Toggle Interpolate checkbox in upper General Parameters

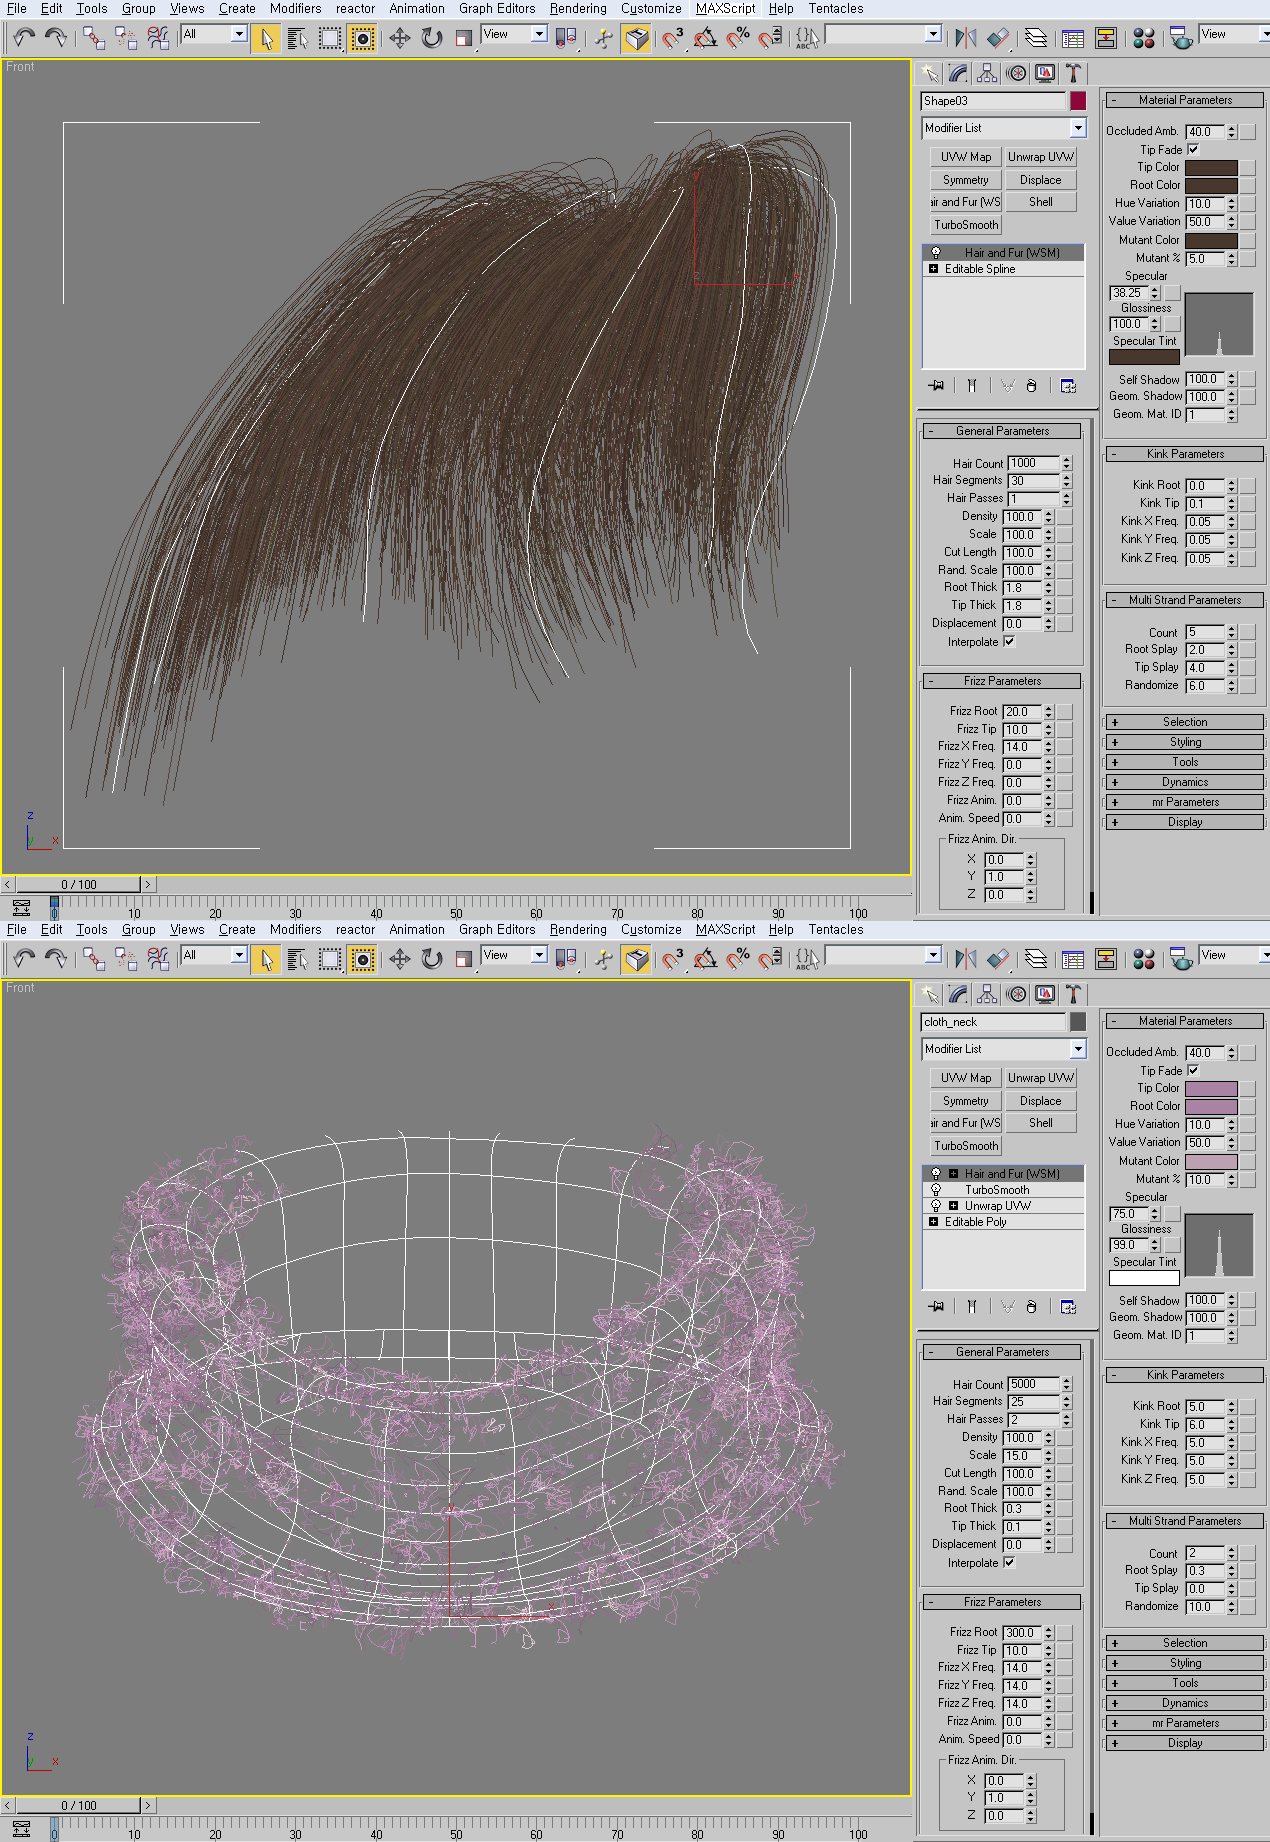(x=1009, y=642)
